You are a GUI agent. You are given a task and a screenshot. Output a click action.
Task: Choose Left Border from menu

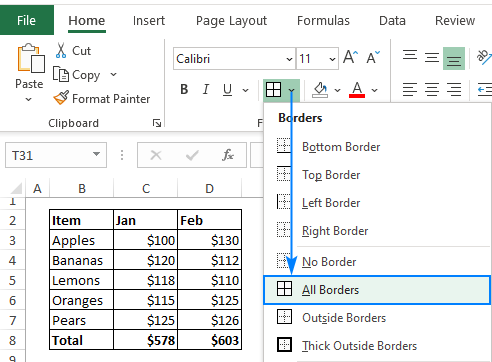click(377, 203)
